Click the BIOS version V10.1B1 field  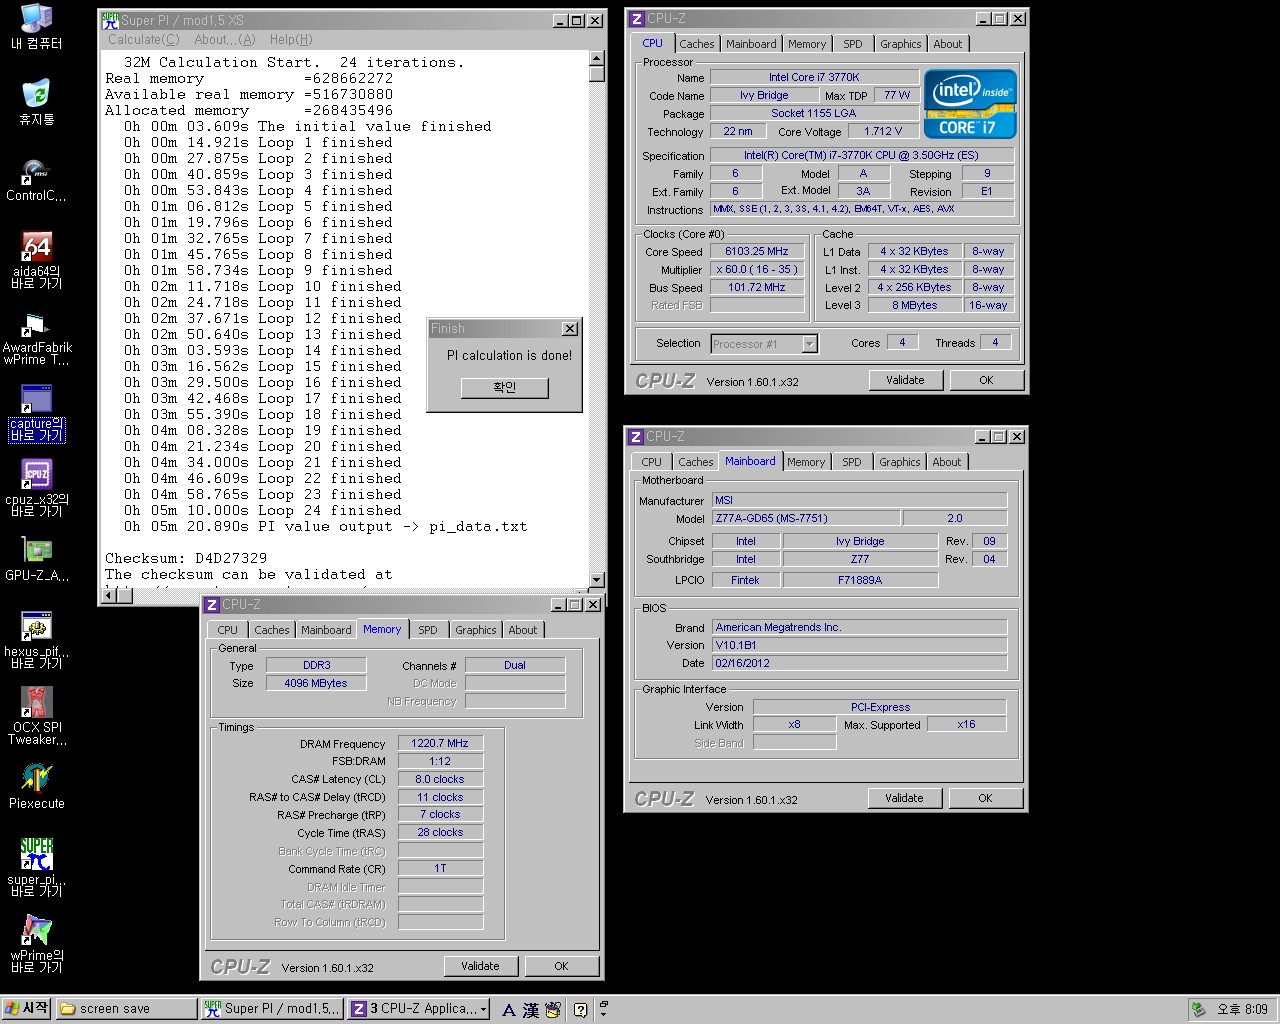point(859,645)
